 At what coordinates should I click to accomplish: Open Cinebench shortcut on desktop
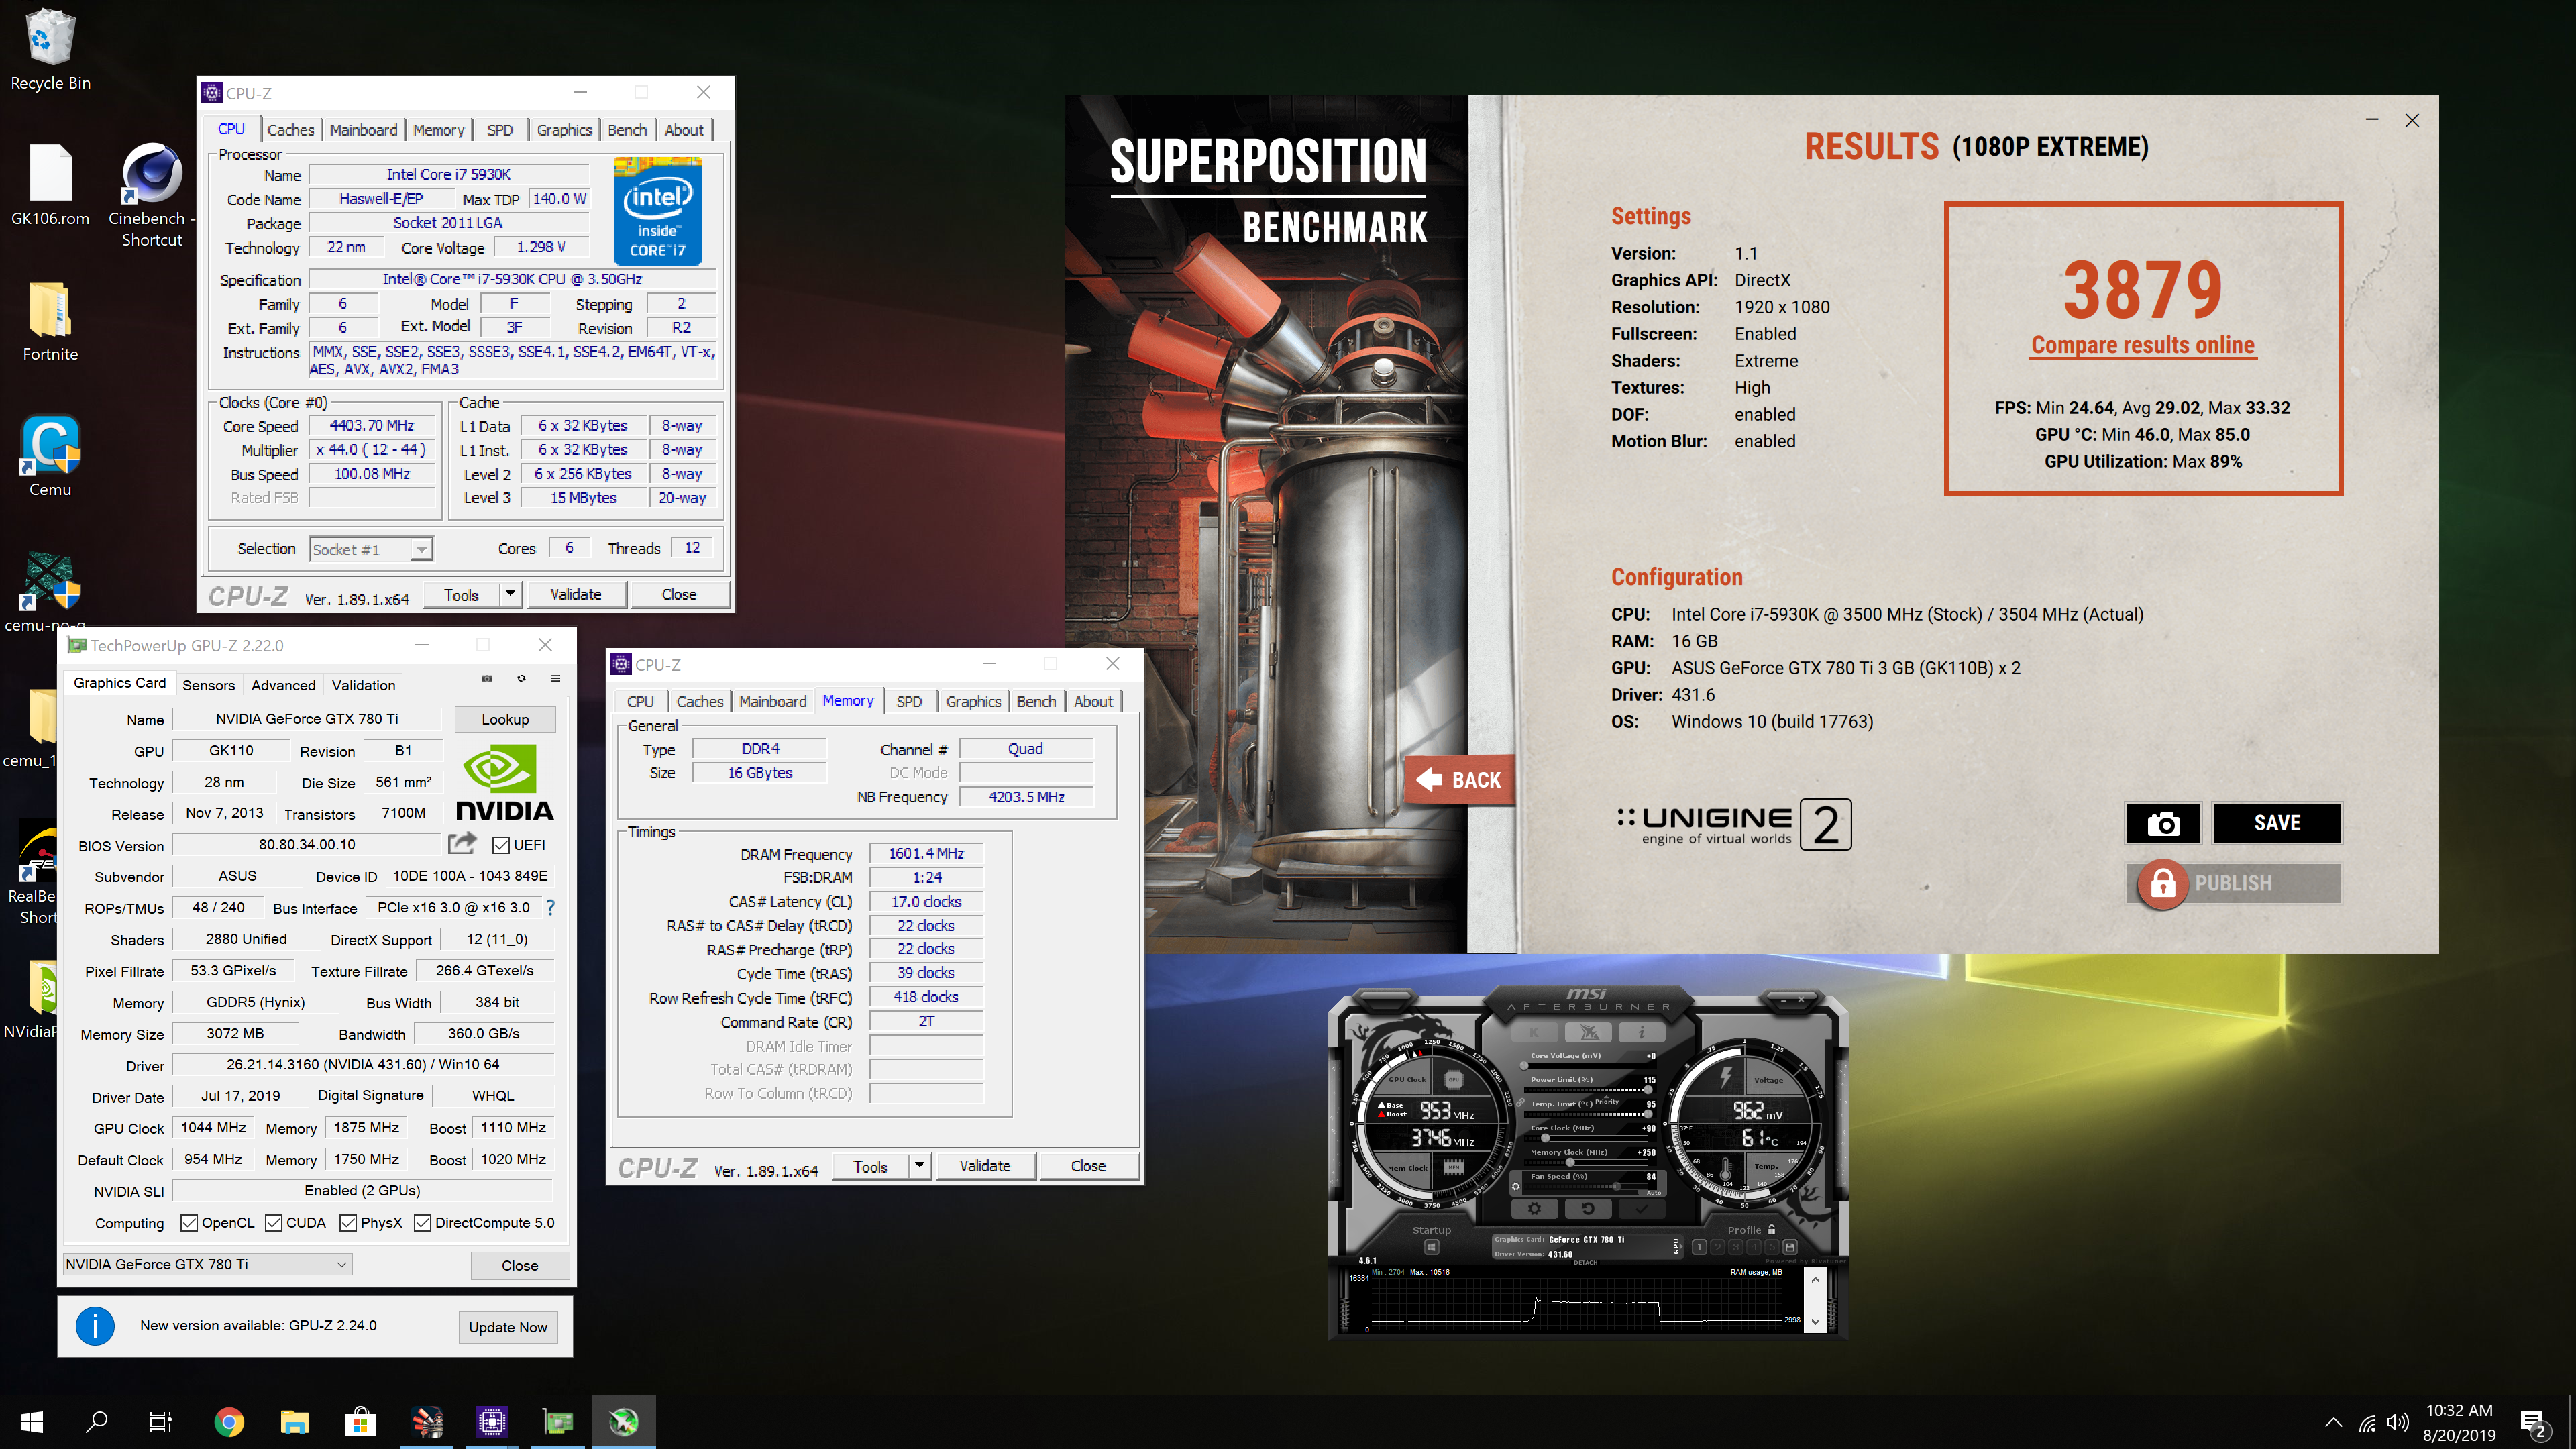click(152, 195)
